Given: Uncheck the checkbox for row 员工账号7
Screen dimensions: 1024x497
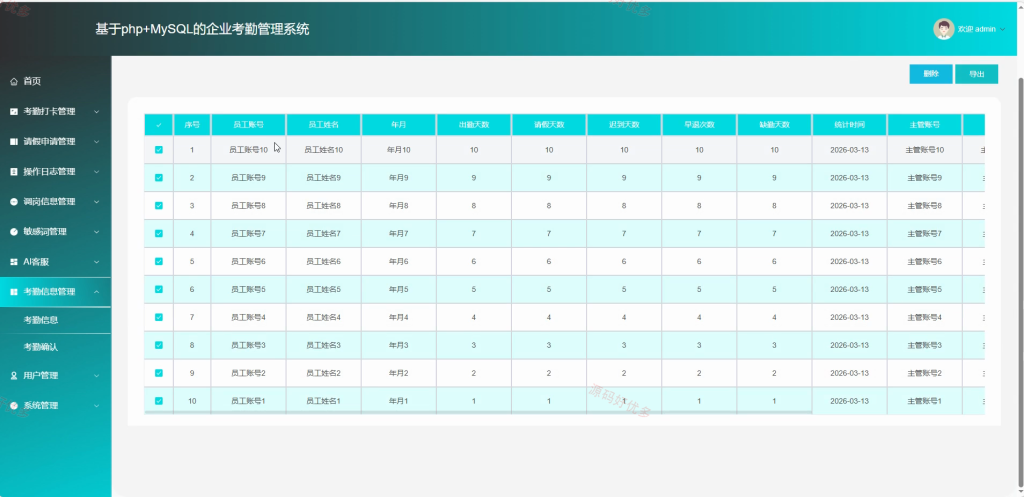Looking at the screenshot, I should [x=159, y=233].
